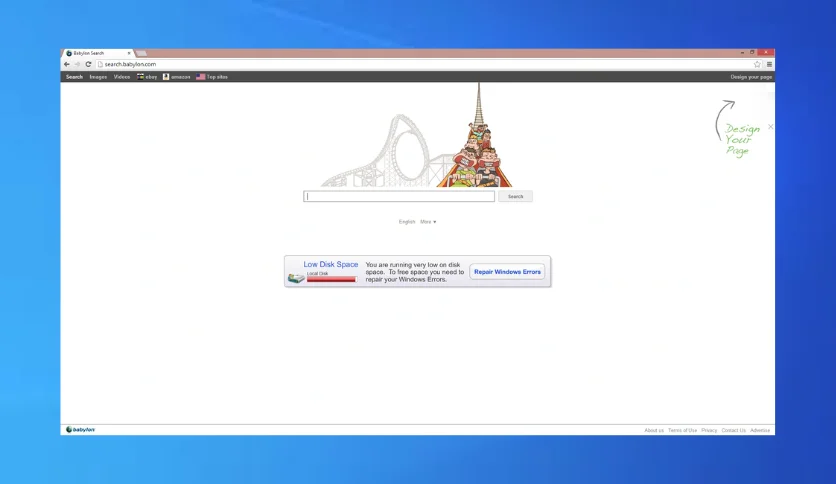Image resolution: width=836 pixels, height=484 pixels.
Task: Open the Chrome hamburger menu
Action: coord(769,64)
